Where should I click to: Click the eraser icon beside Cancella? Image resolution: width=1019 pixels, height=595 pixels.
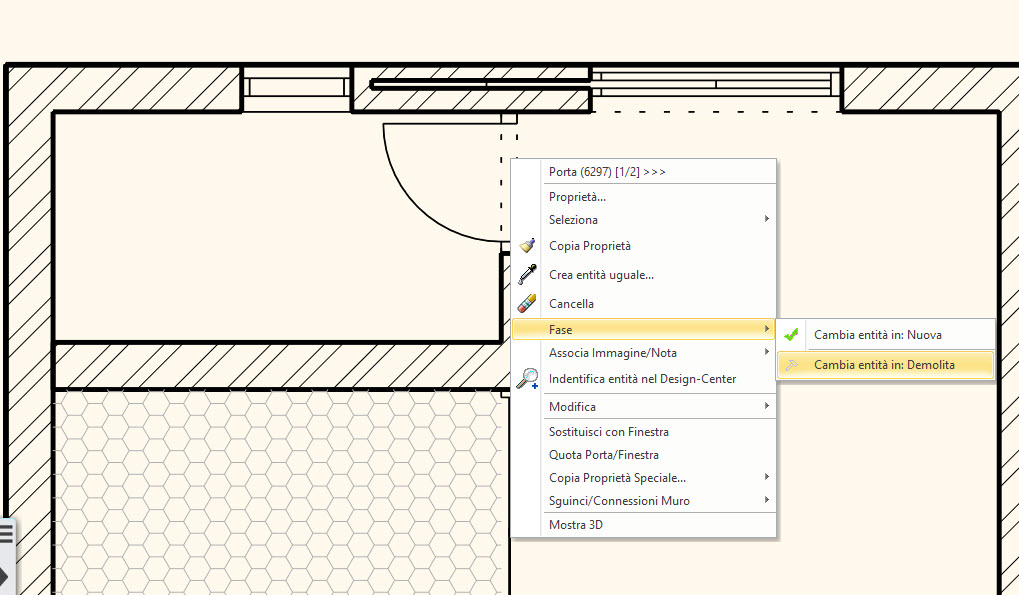(x=527, y=303)
